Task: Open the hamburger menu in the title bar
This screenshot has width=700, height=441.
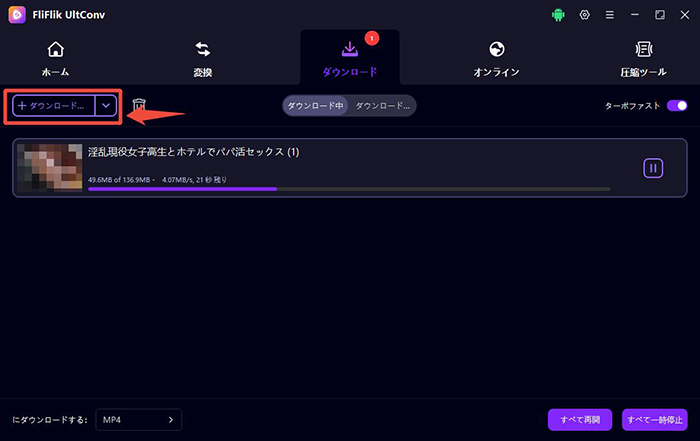Action: click(609, 15)
